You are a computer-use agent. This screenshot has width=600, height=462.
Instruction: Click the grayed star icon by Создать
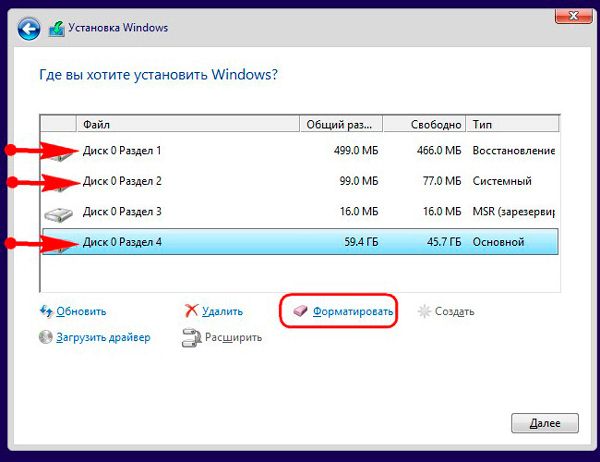(424, 311)
